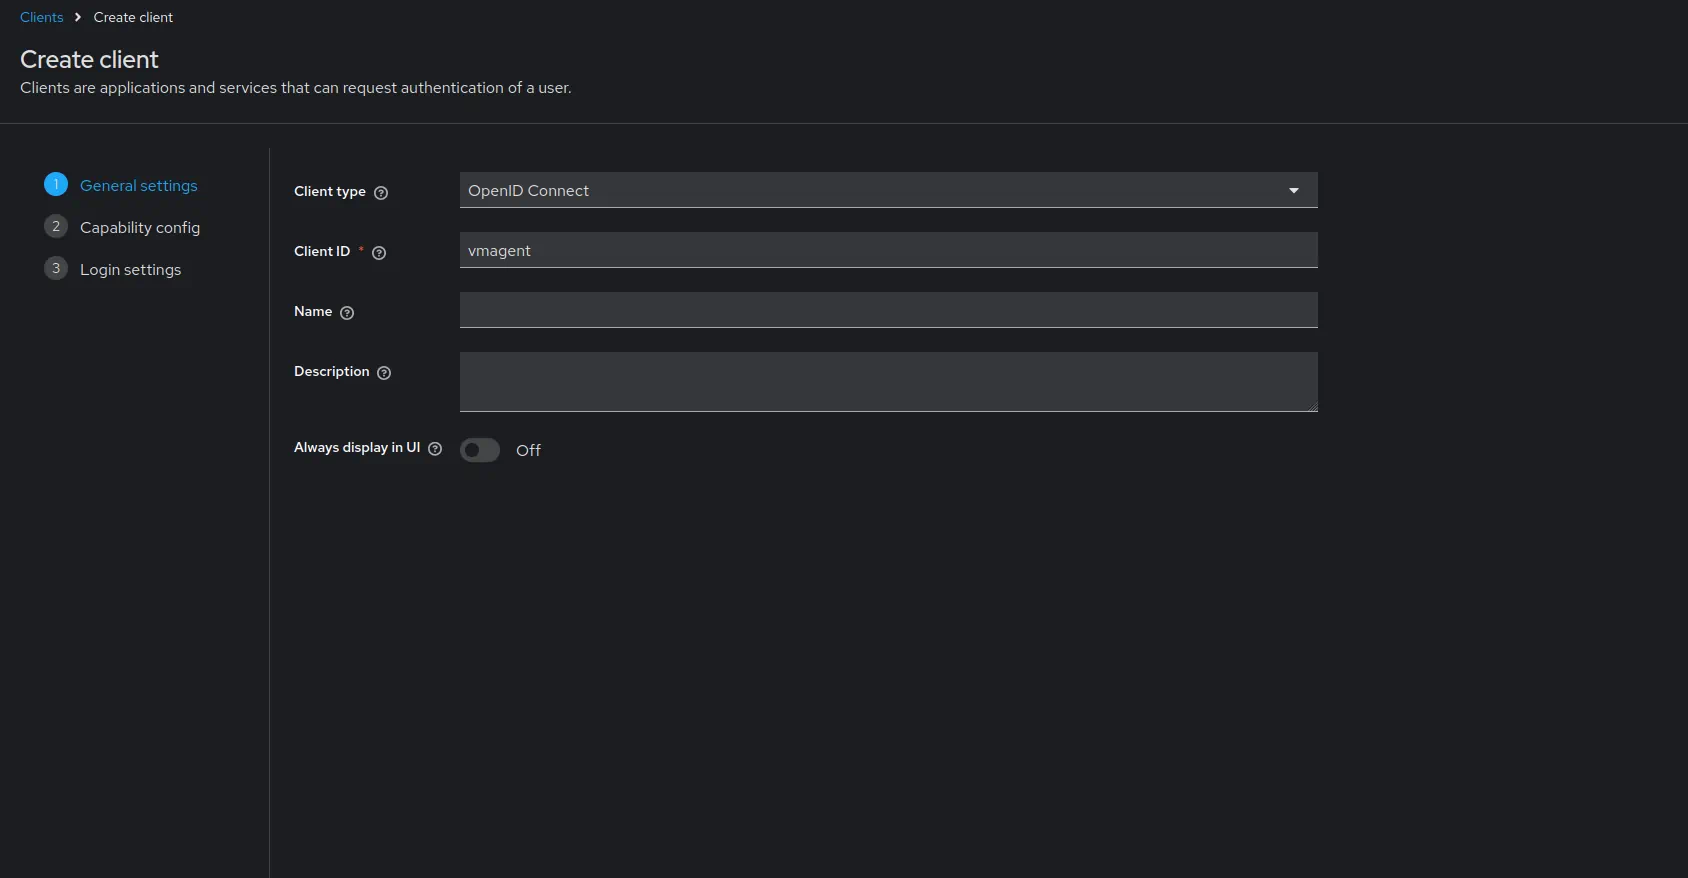
Task: Click inside the Description text area
Action: pos(888,381)
